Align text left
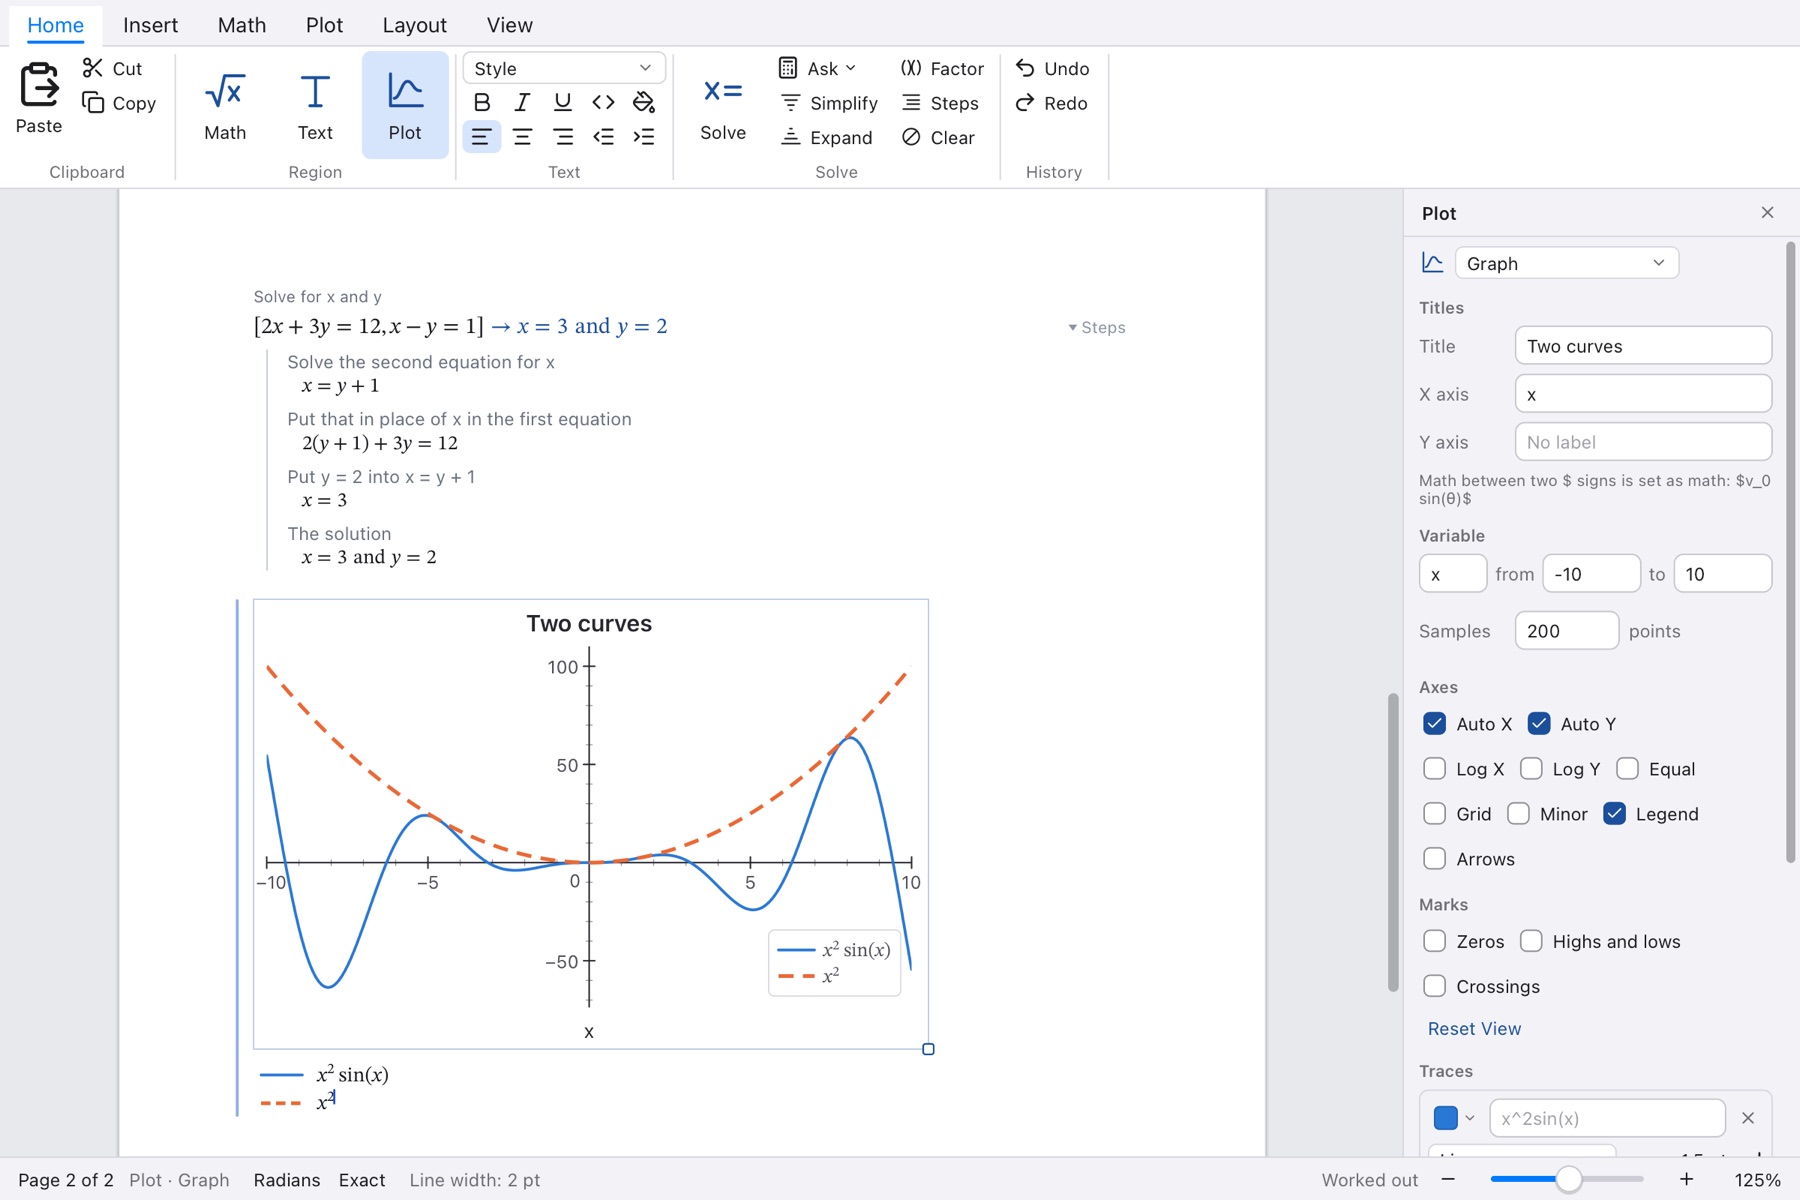Screen dimensions: 1800x1200 coord(482,137)
